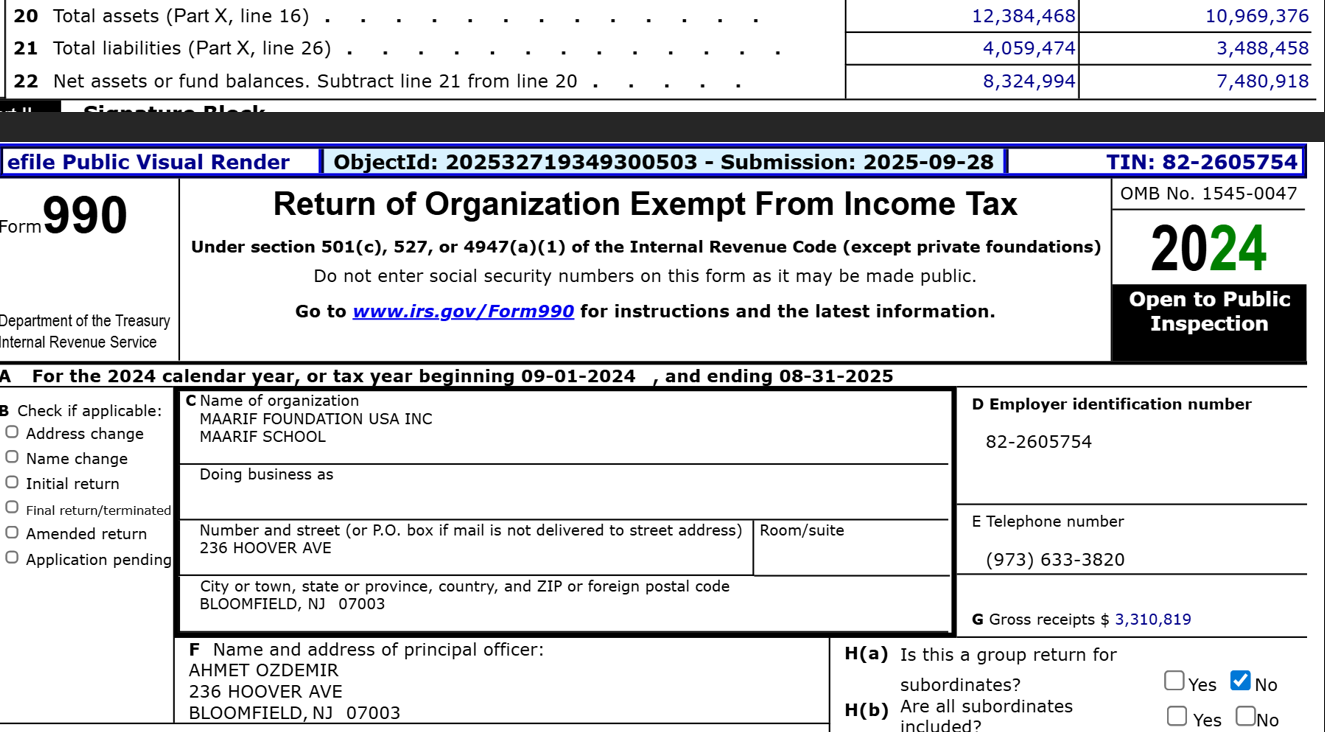Click total assets value 12,384,468
1325x732 pixels.
[x=1023, y=16]
